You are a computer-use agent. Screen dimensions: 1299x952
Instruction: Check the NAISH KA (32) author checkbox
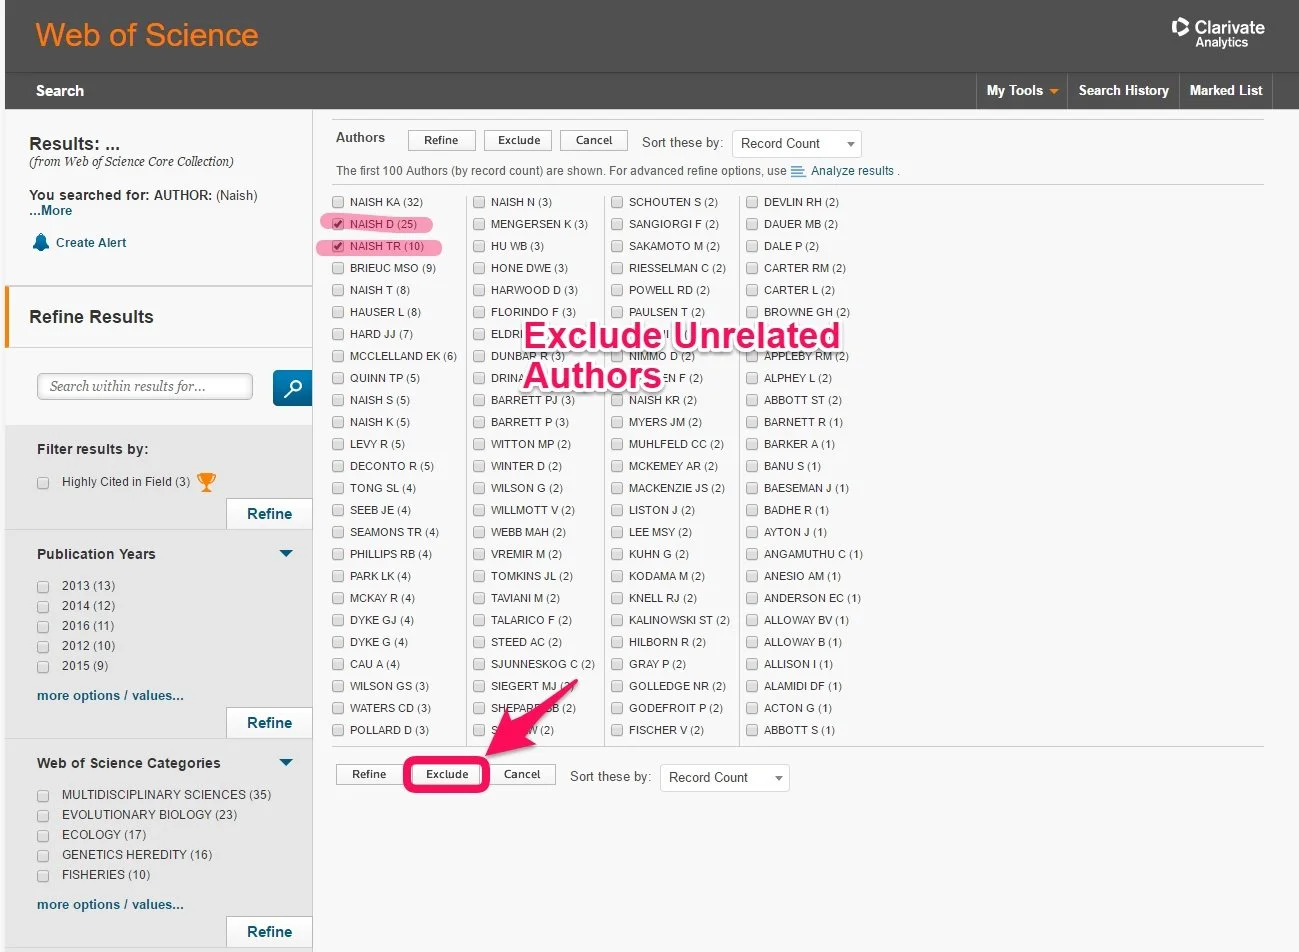[x=338, y=202]
